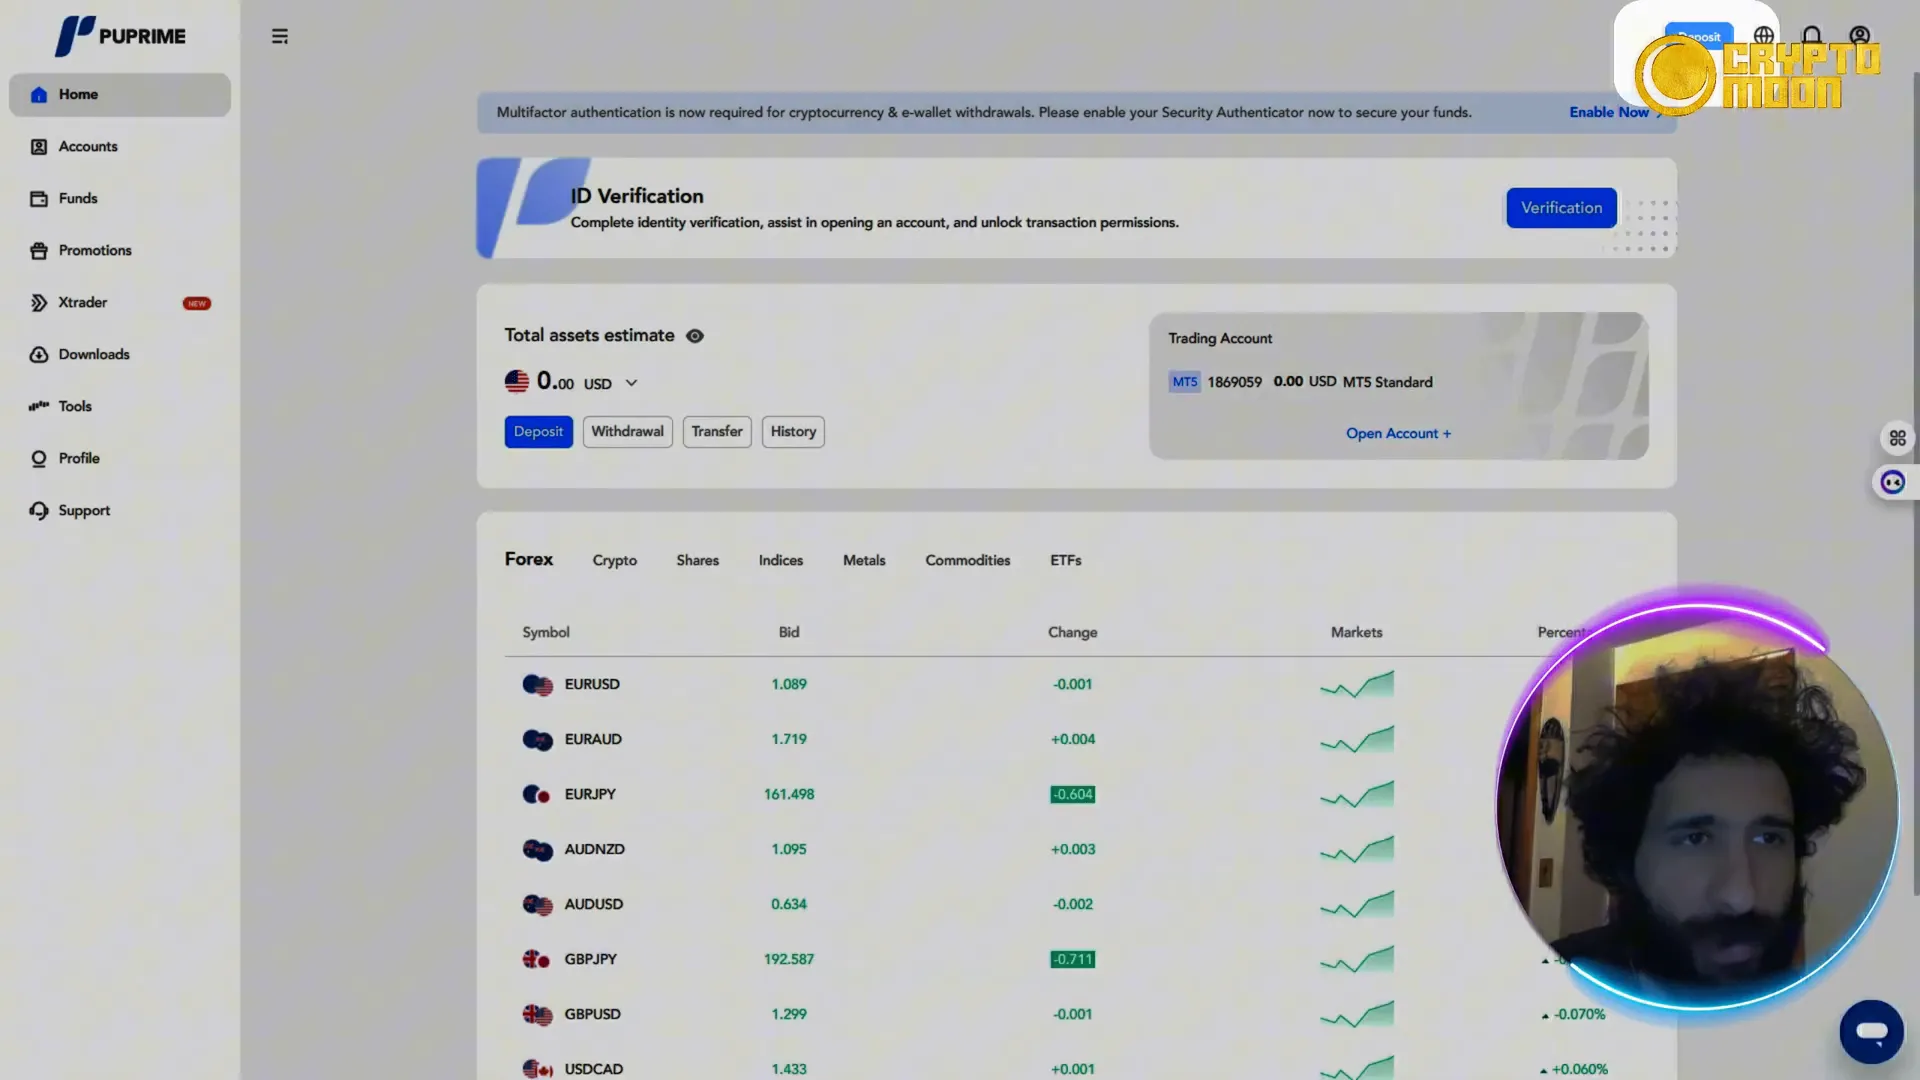Click the AUDUSD flag icon

537,905
